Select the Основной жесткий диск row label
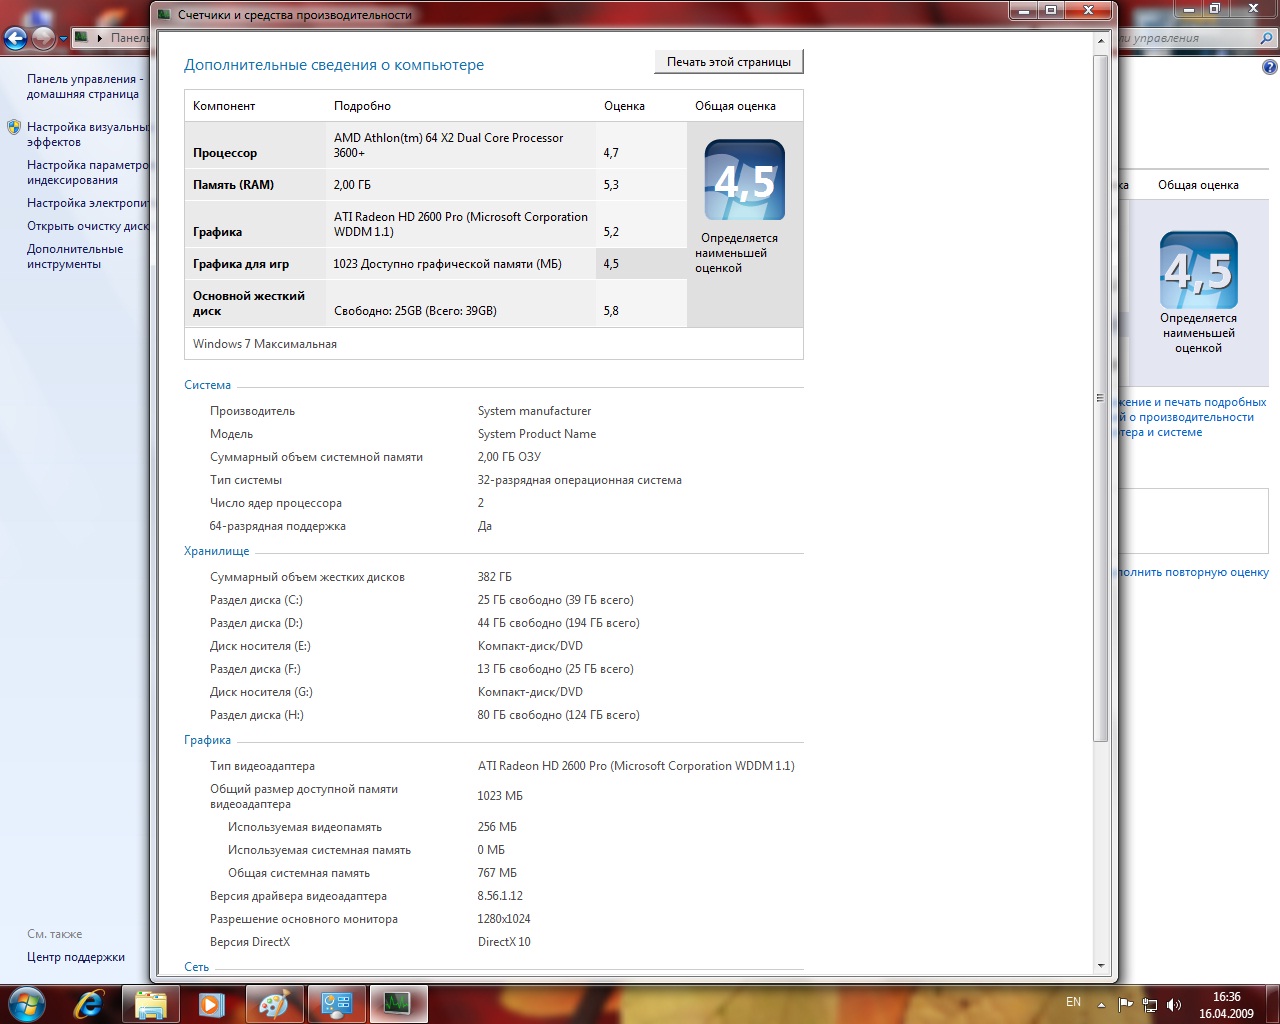Viewport: 1280px width, 1024px height. click(x=249, y=303)
